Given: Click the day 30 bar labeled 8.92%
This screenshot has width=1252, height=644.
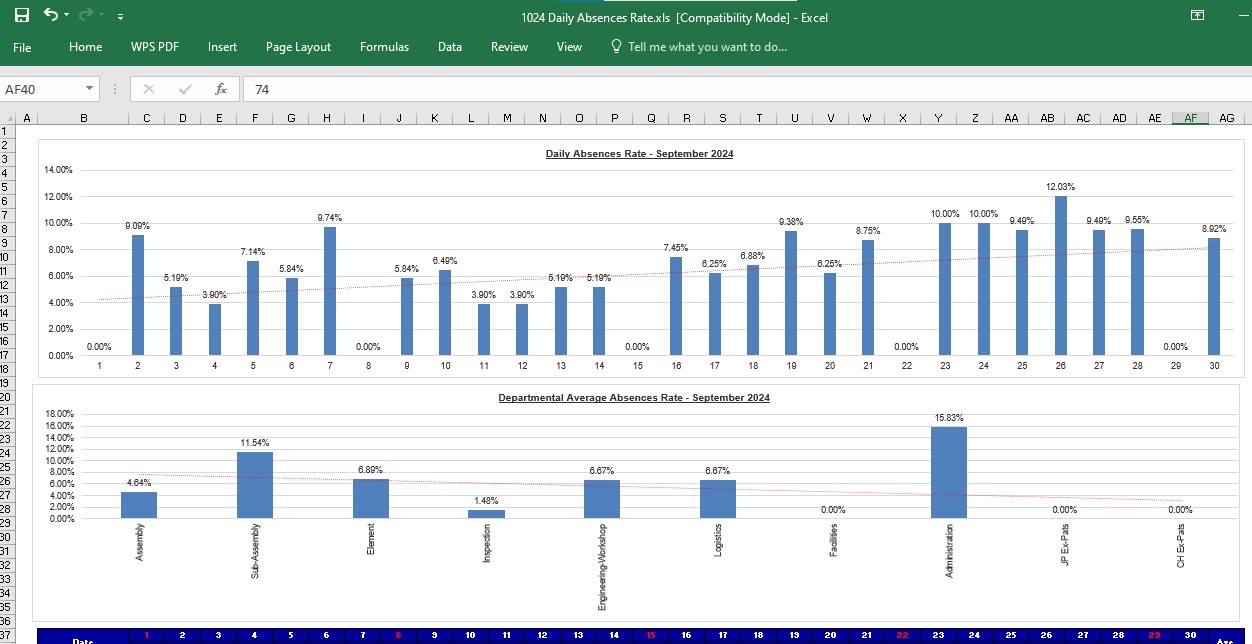Looking at the screenshot, I should point(1214,296).
